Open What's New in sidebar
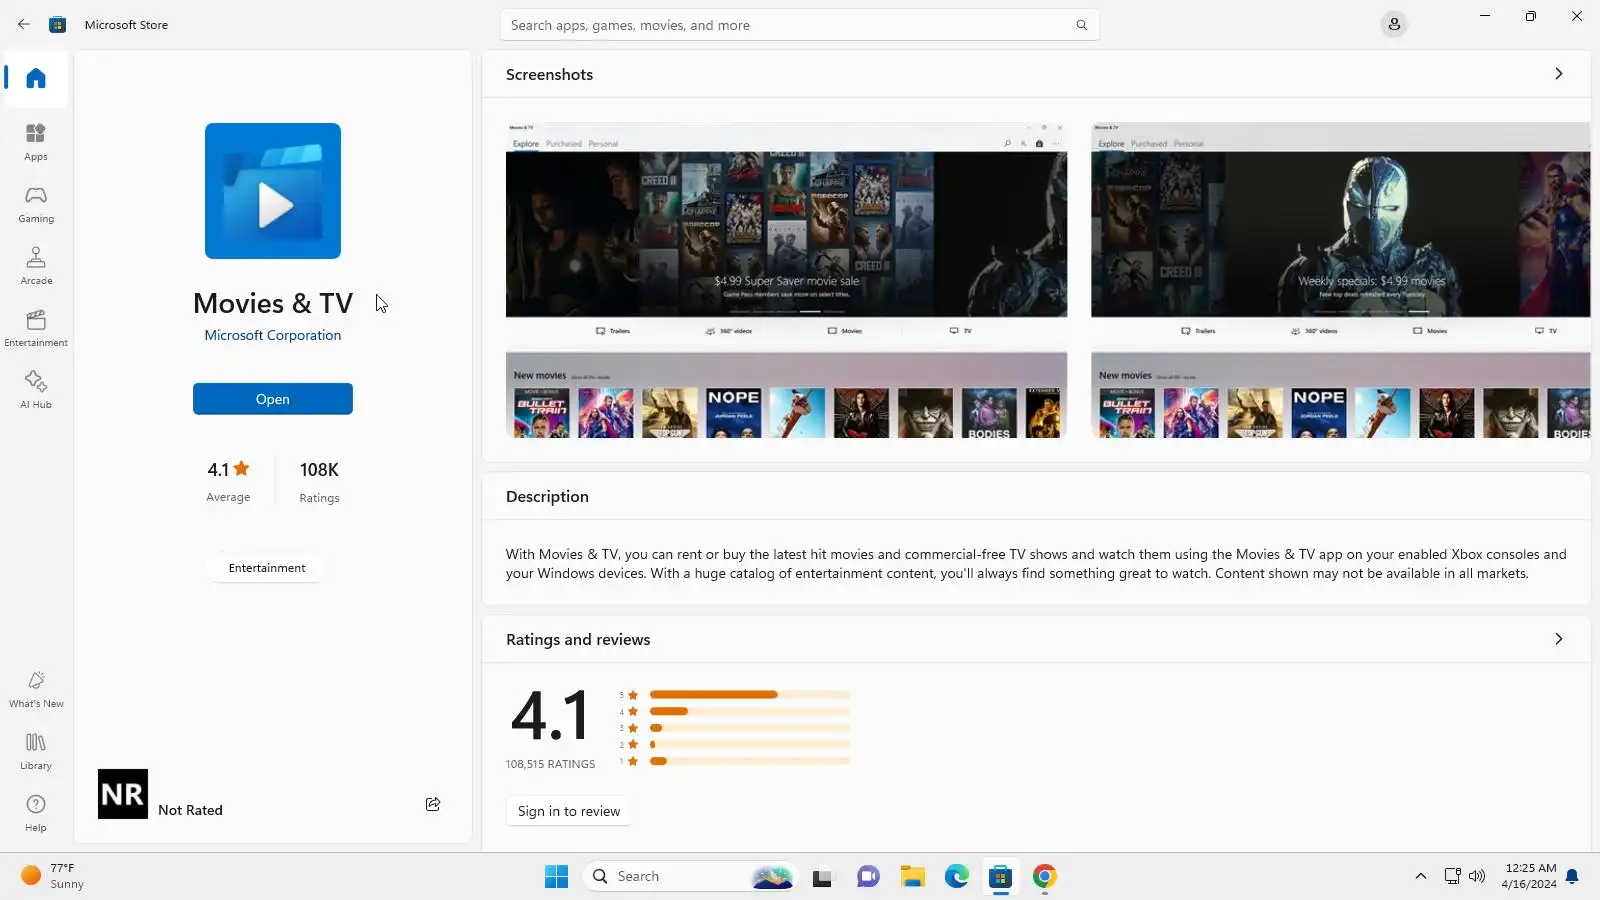The image size is (1600, 900). [36, 689]
